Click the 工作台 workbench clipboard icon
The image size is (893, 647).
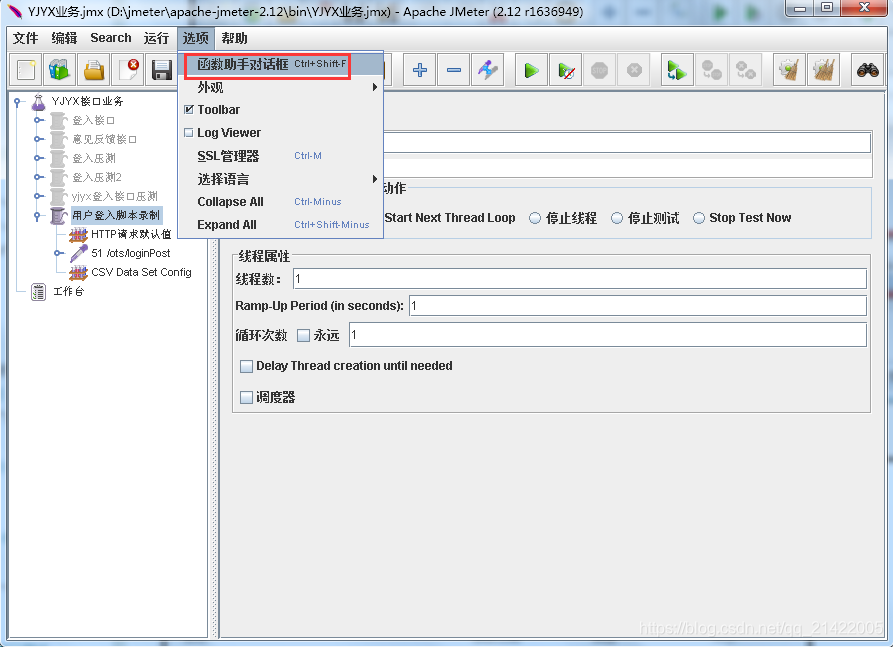coord(38,292)
